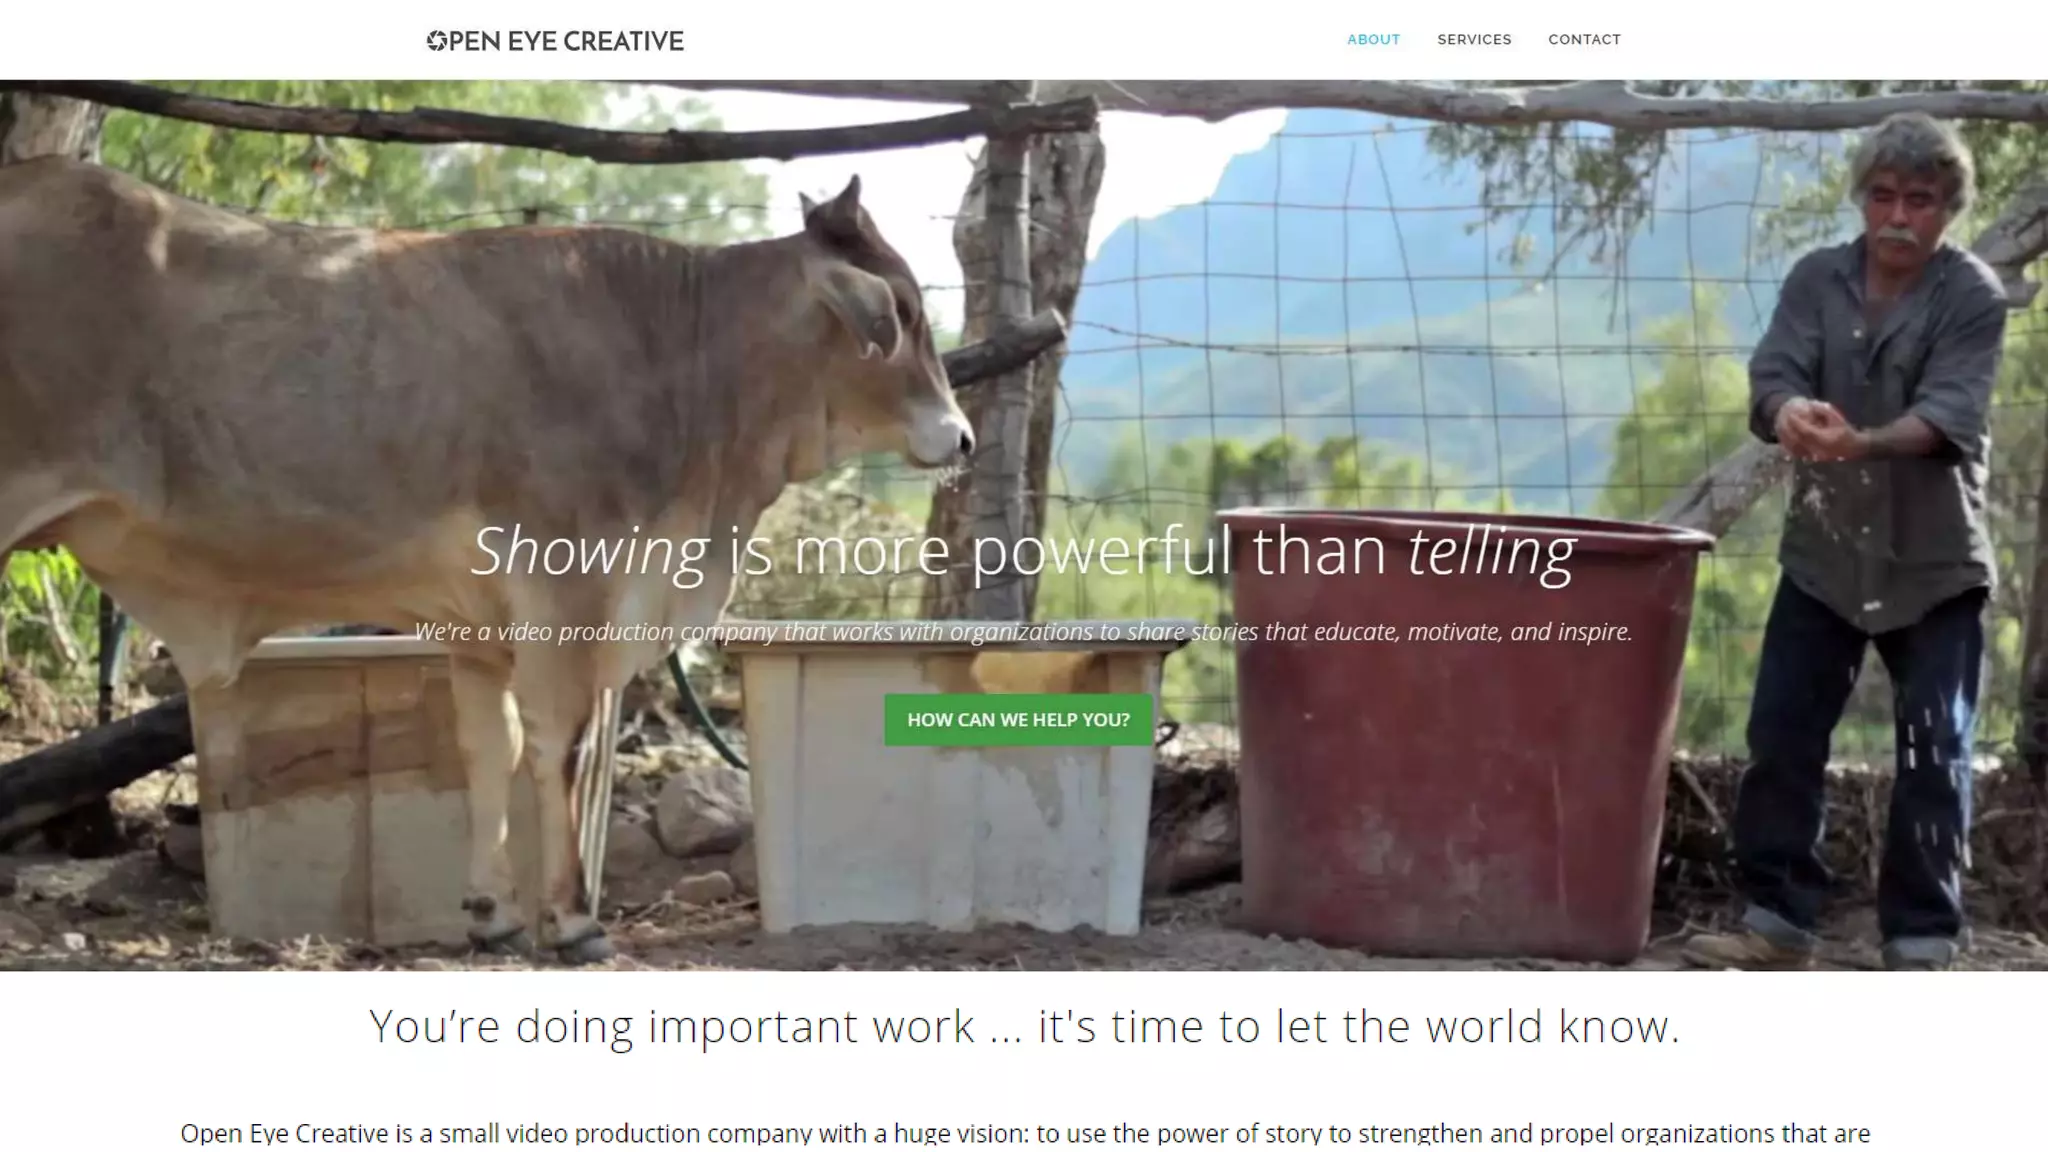Click the OPEN EYE CREATIVE logo text
The image size is (2048, 1152).
555,40
